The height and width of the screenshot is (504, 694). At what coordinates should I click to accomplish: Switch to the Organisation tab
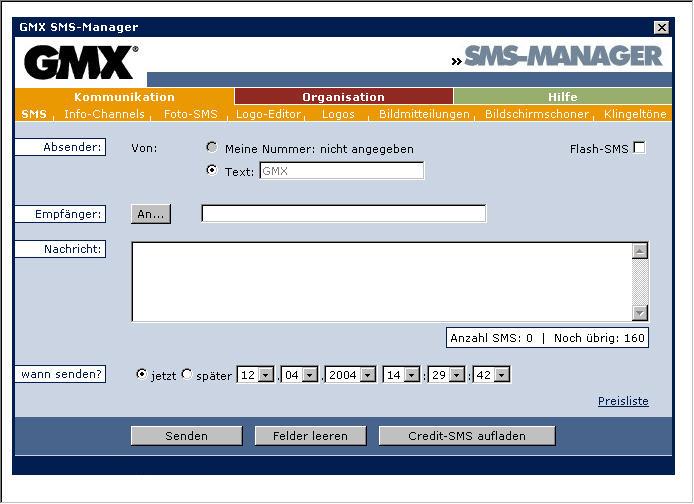(343, 97)
